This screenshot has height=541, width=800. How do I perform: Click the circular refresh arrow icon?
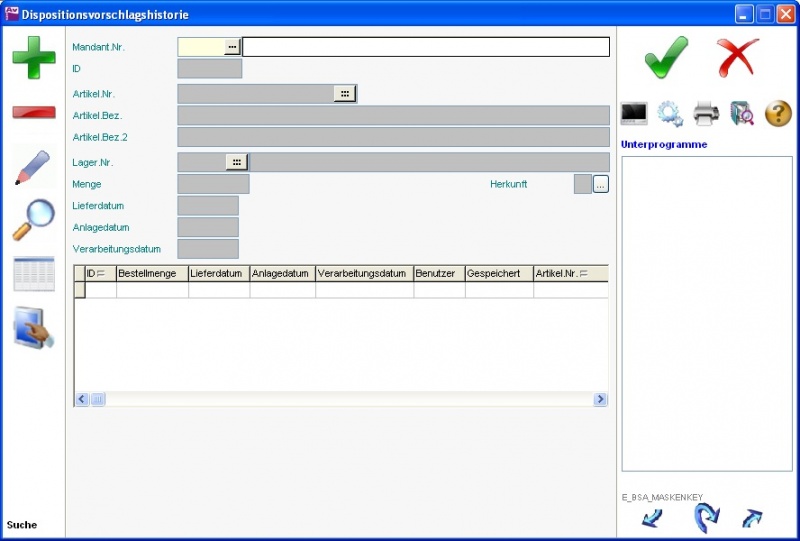(706, 517)
